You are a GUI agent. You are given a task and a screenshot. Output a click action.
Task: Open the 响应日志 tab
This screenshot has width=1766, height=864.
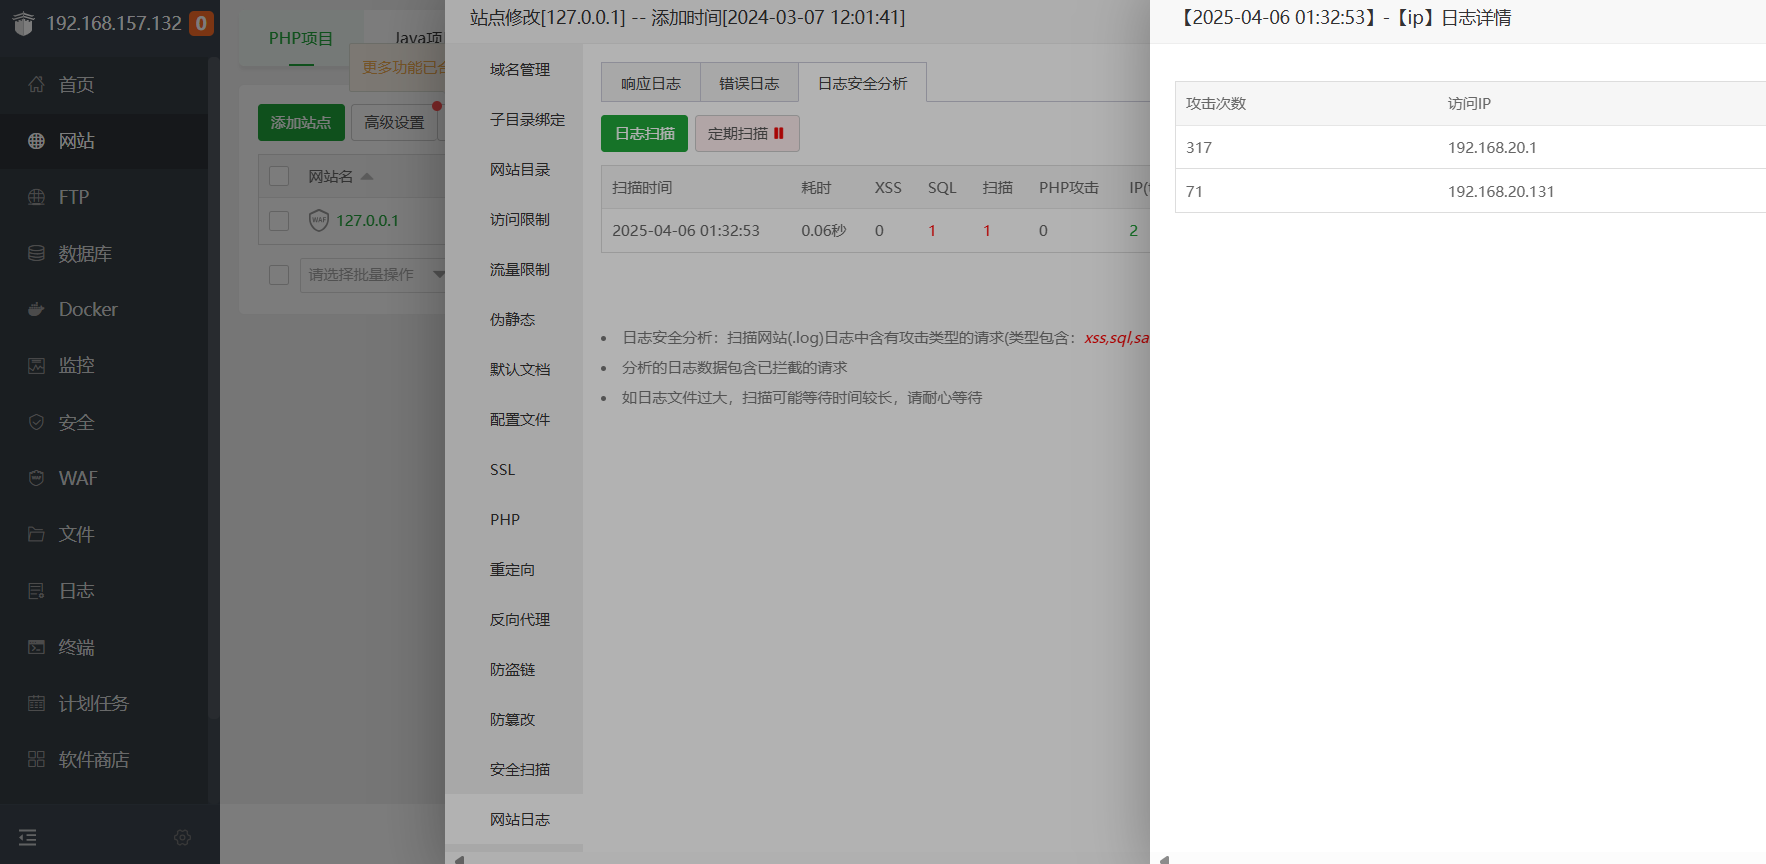(651, 83)
